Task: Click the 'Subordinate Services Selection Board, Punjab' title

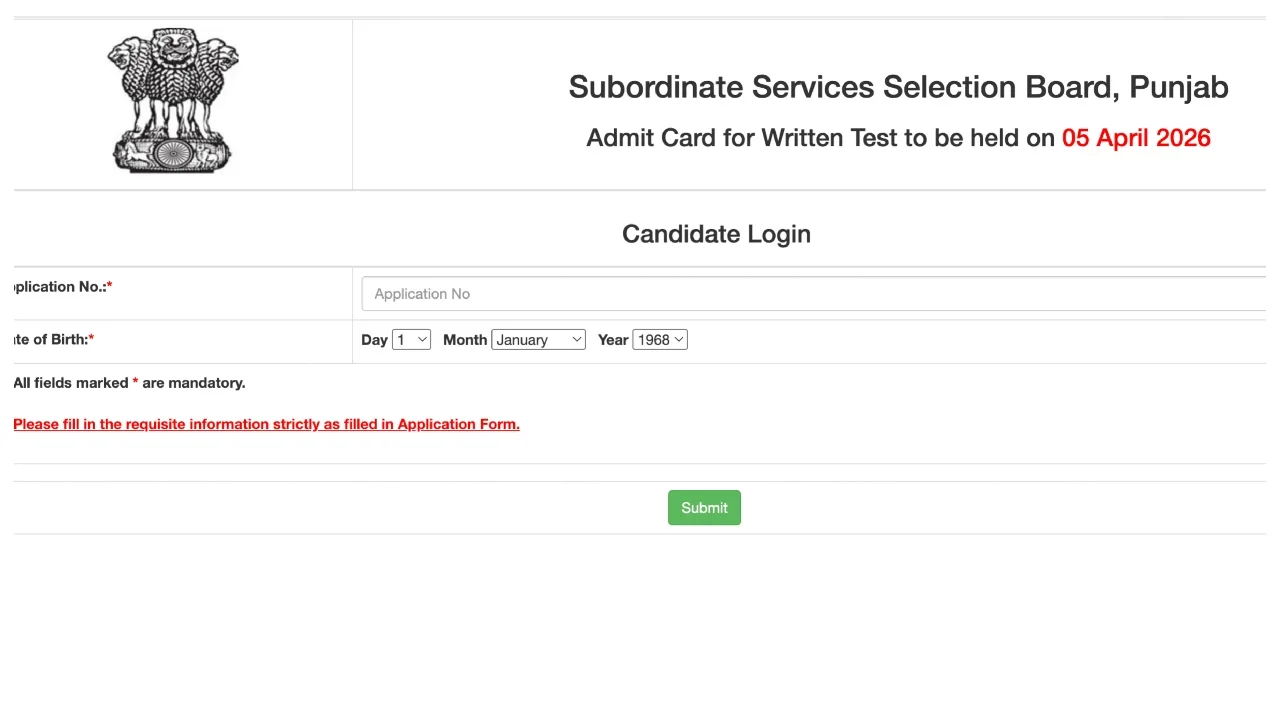Action: pyautogui.click(x=897, y=87)
